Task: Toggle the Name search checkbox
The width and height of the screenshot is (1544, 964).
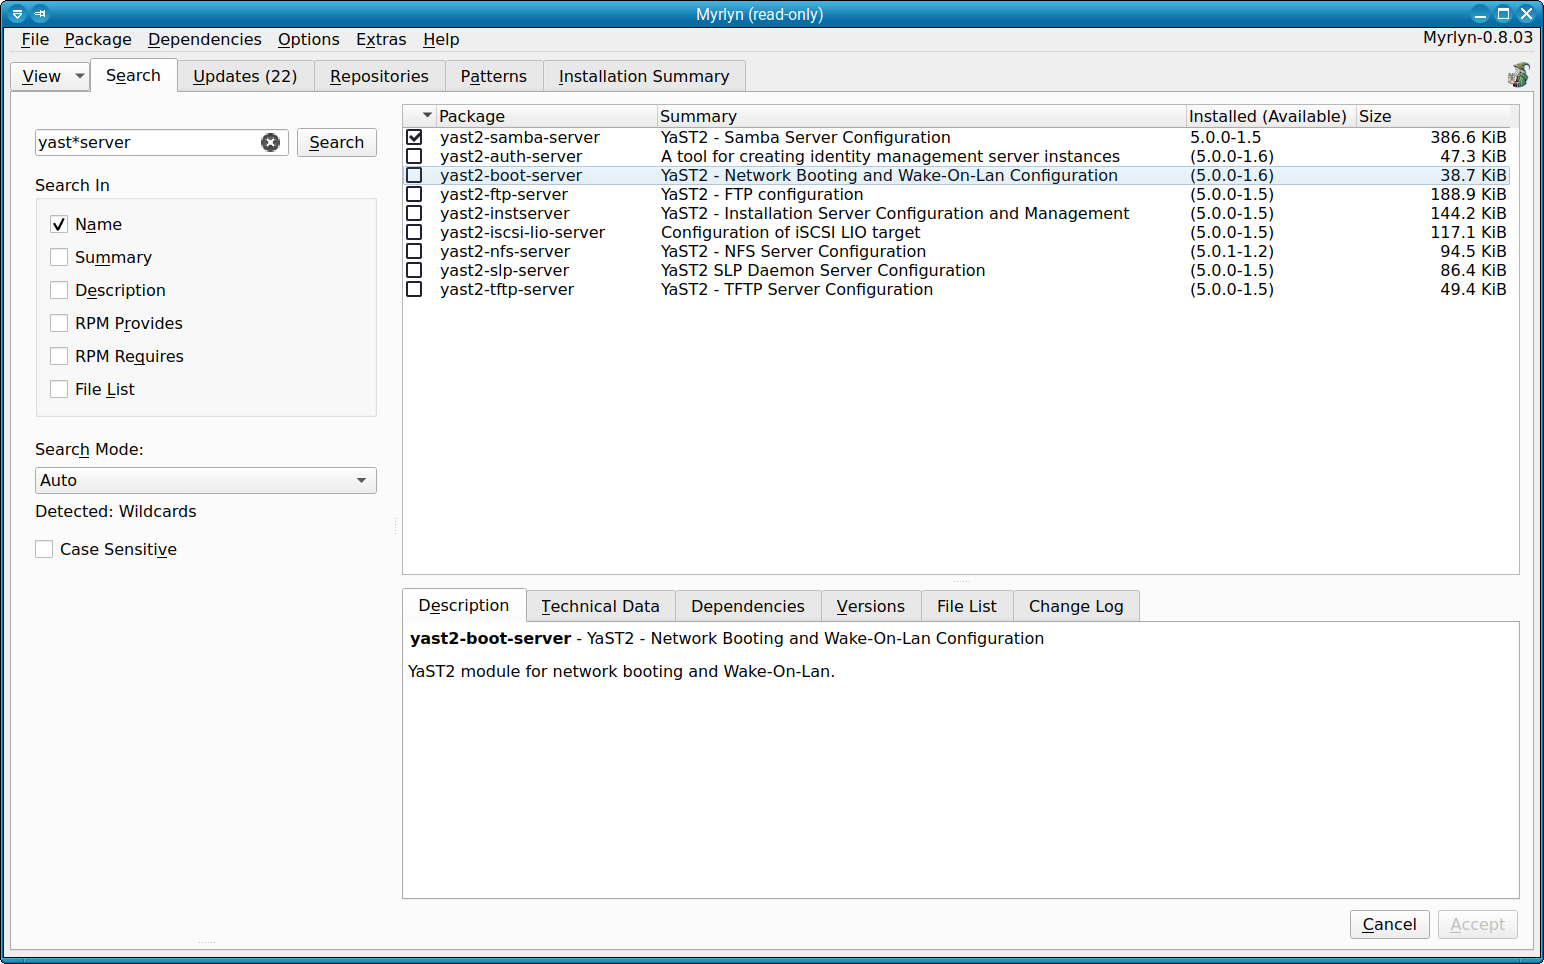Action: [x=59, y=224]
